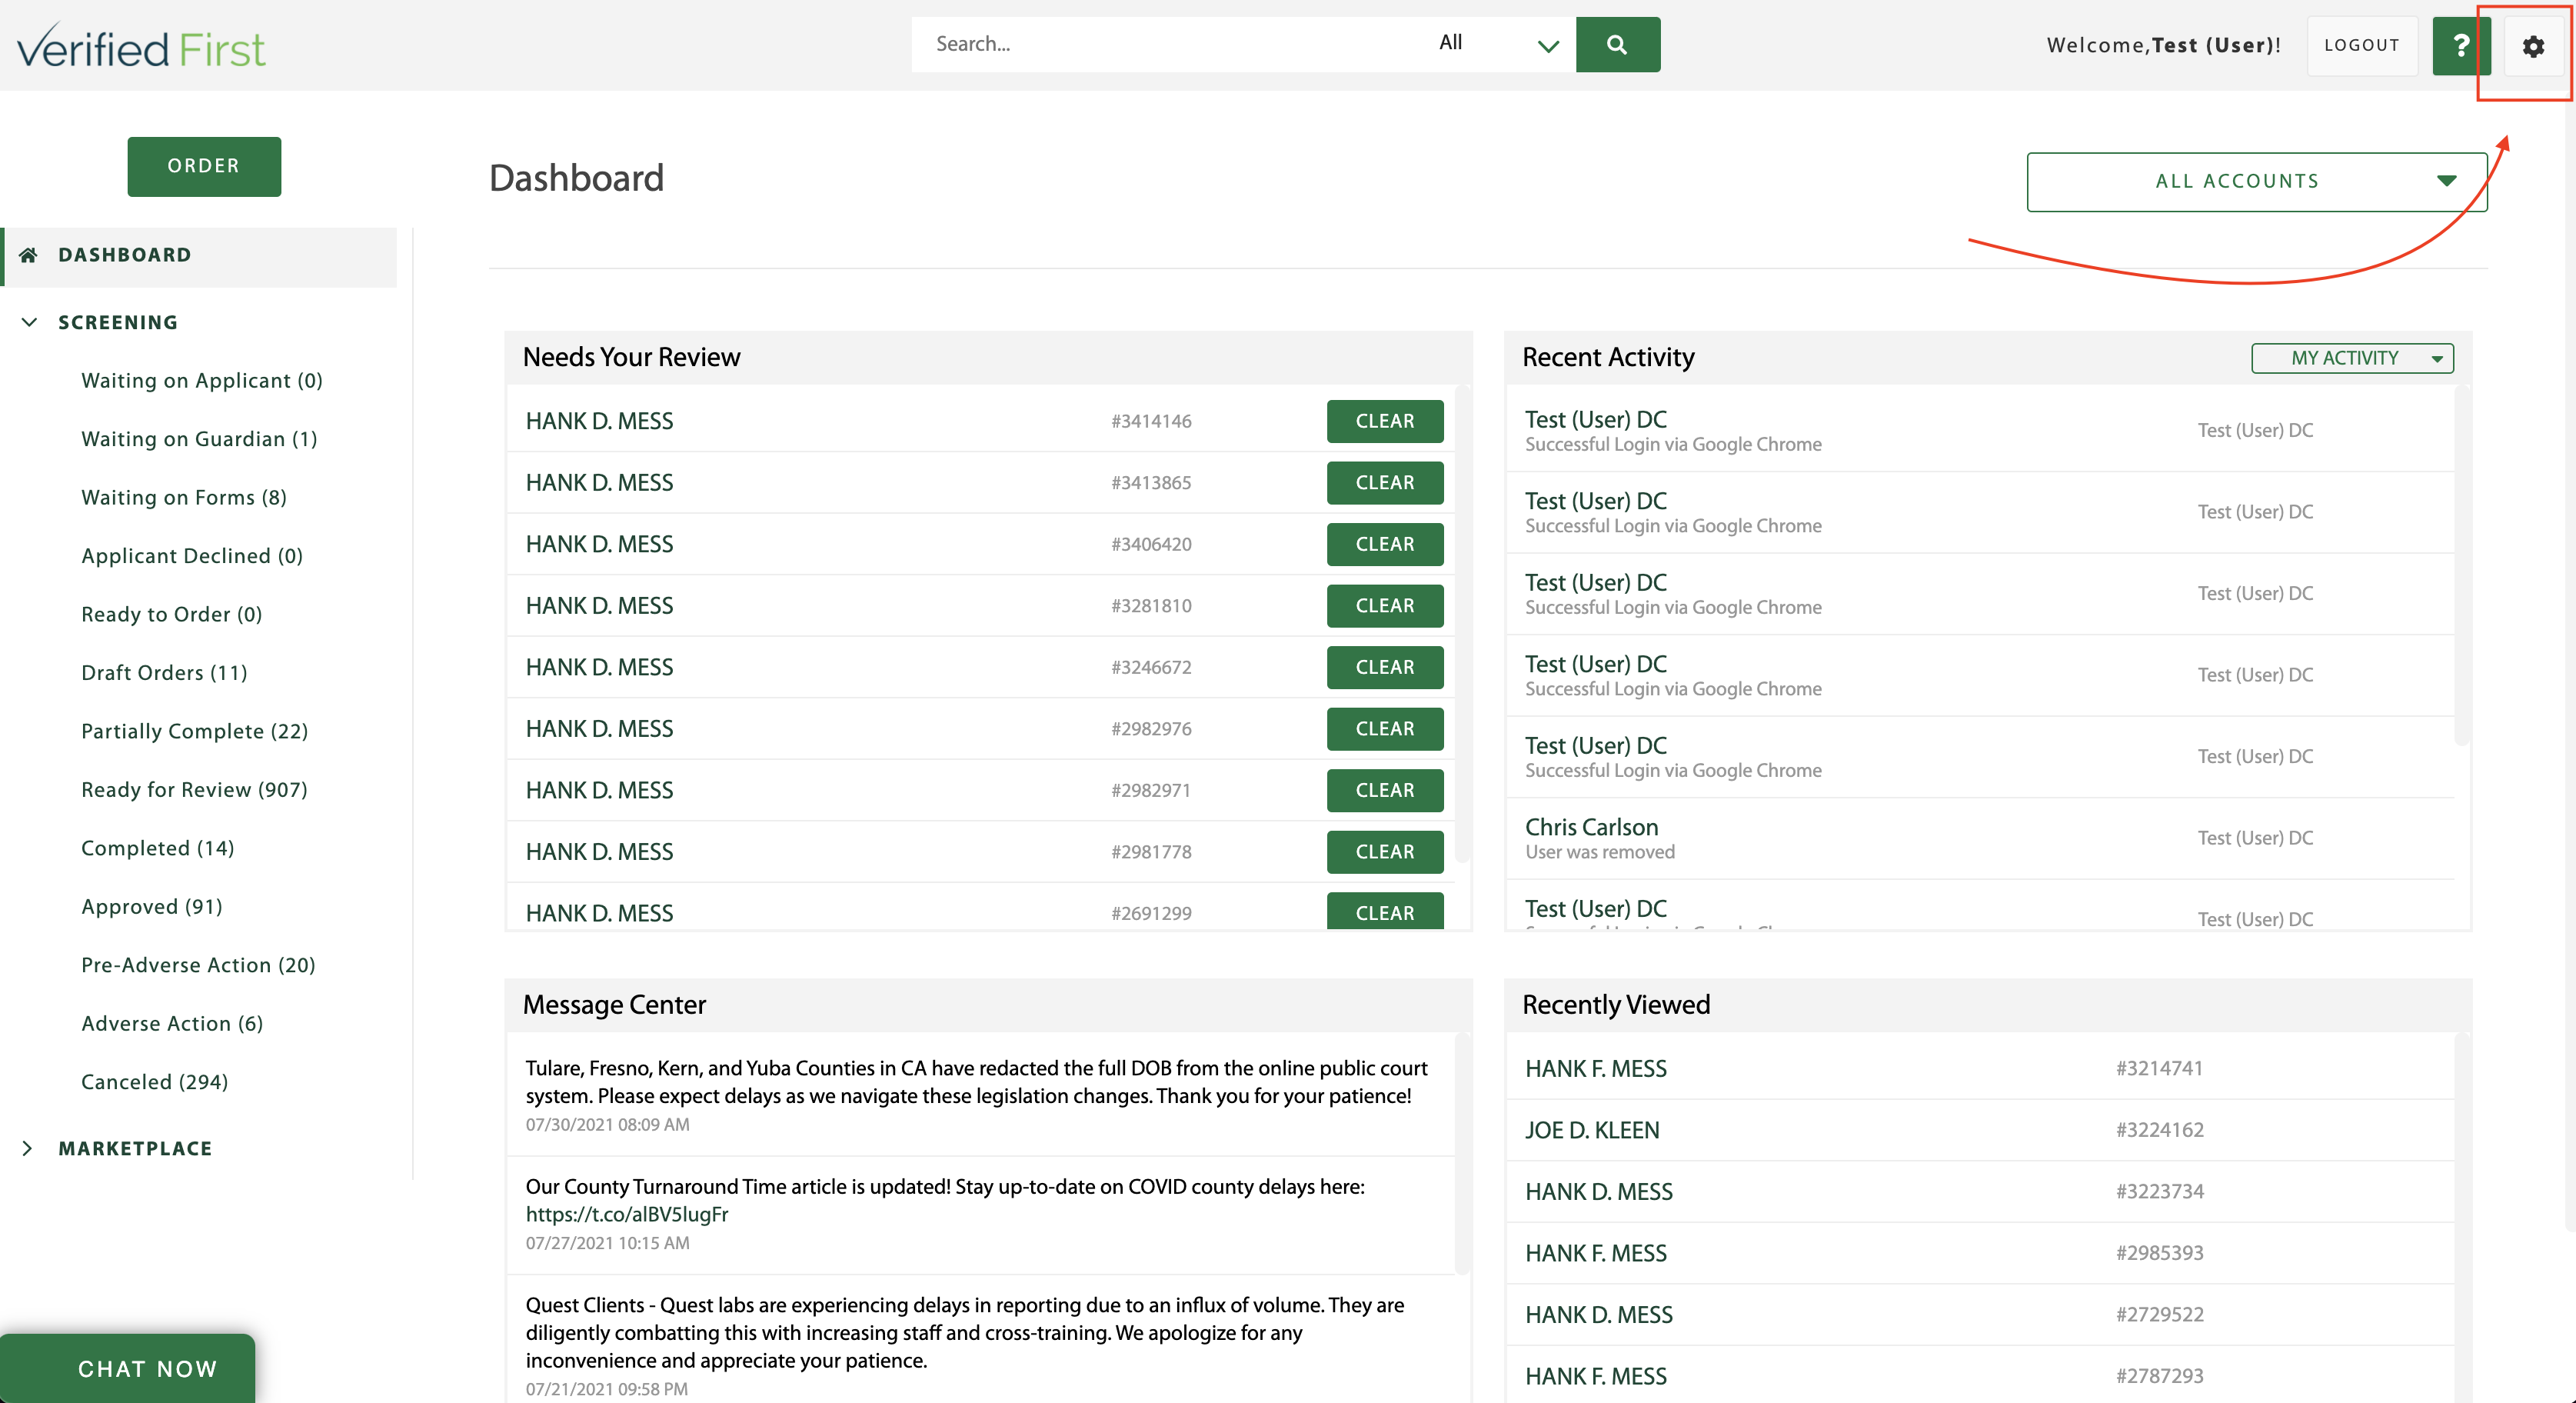Open Canceled (294) list
Viewport: 2576px width, 1403px height.
pyautogui.click(x=155, y=1083)
